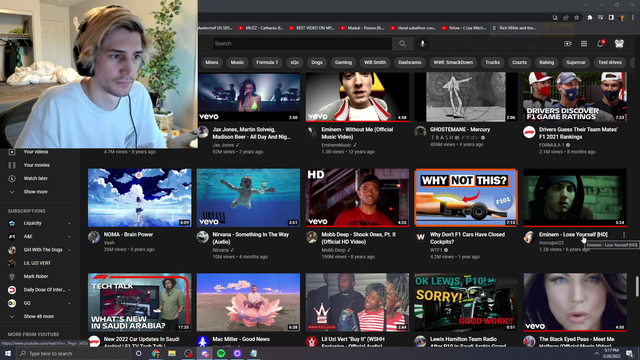Click Chrome share page icon
640x360 pixels.
566,18
